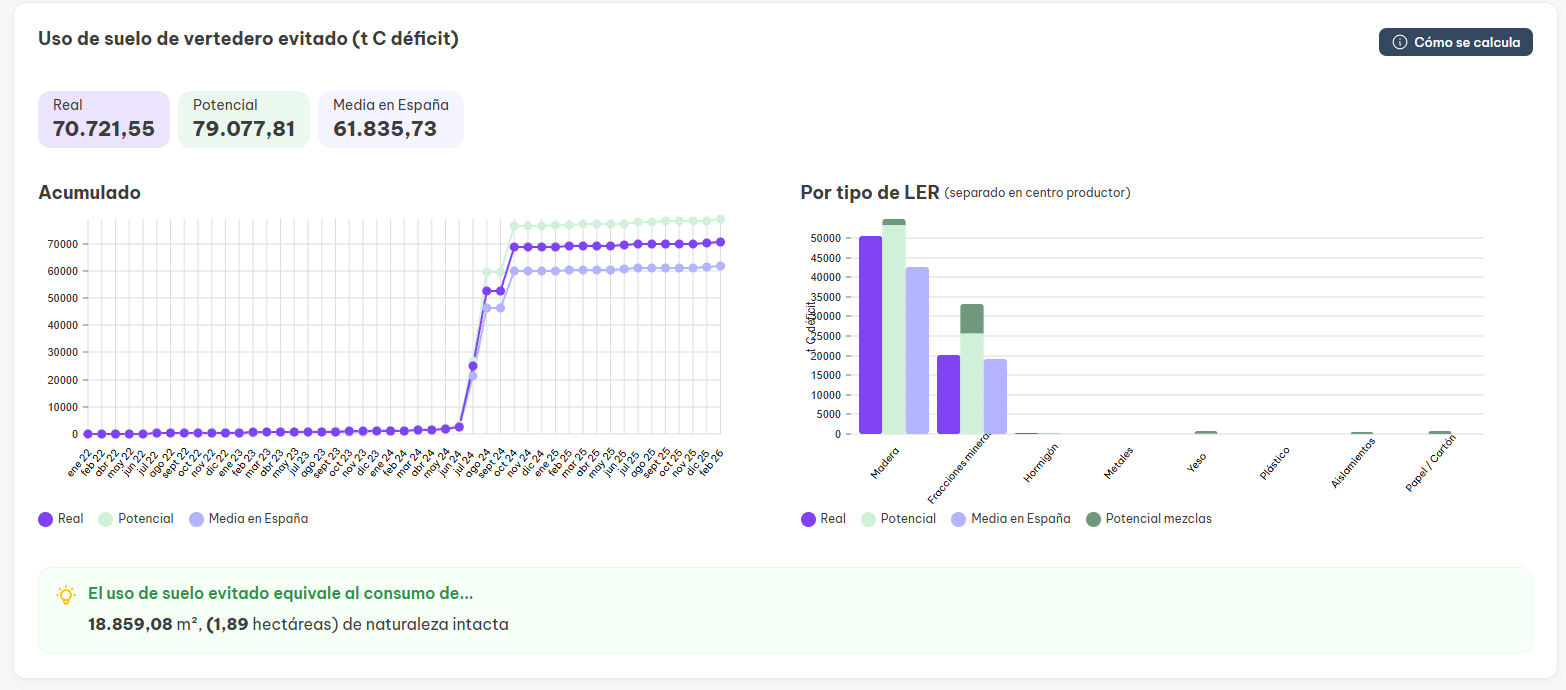Click the lightbulb icon in the equivalence banner
The image size is (1566, 690).
66,595
